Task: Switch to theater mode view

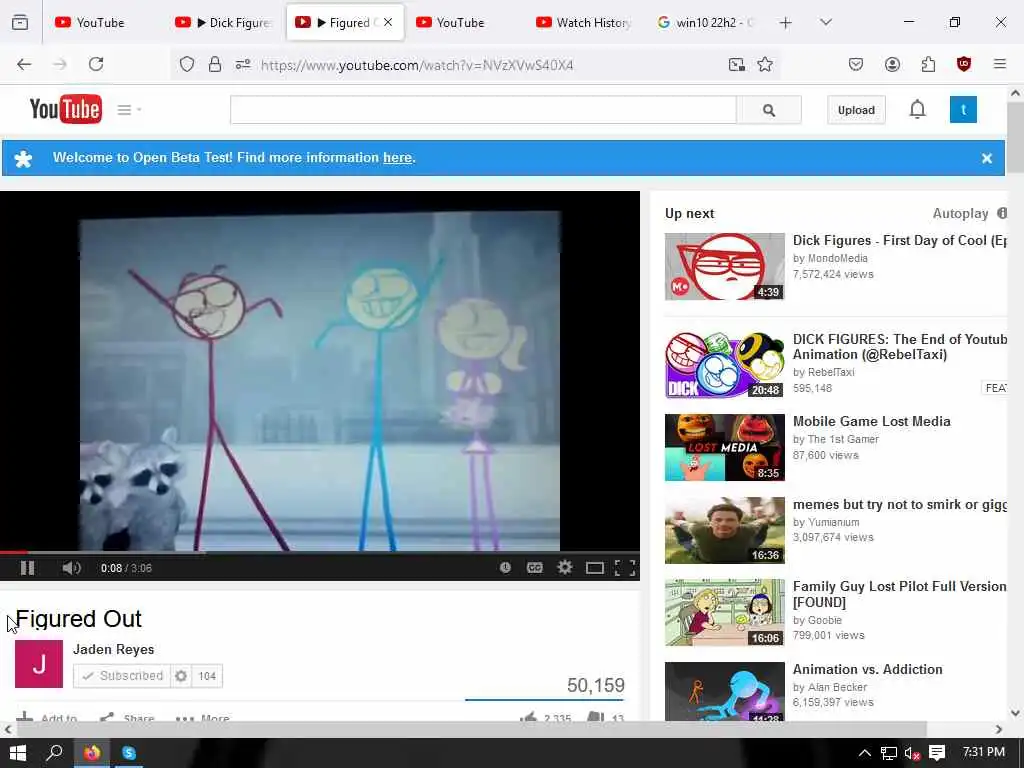Action: click(x=594, y=568)
